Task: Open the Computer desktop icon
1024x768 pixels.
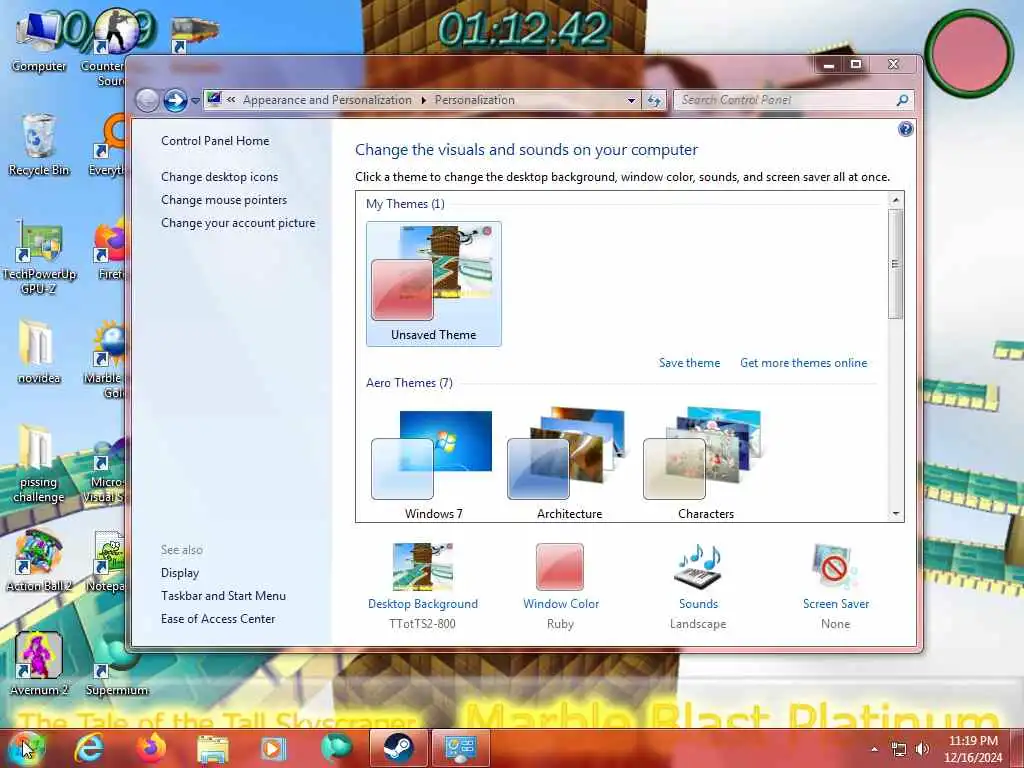Action: click(38, 42)
